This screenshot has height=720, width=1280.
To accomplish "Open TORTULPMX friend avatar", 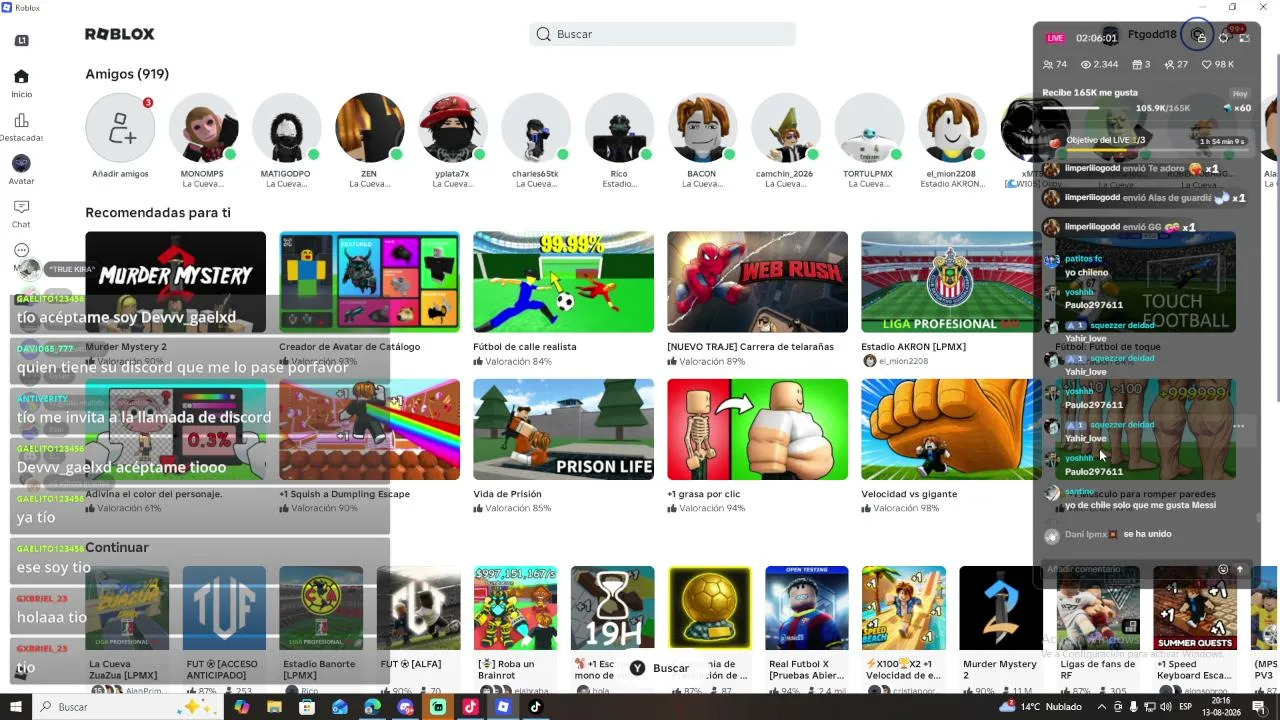I will 868,128.
